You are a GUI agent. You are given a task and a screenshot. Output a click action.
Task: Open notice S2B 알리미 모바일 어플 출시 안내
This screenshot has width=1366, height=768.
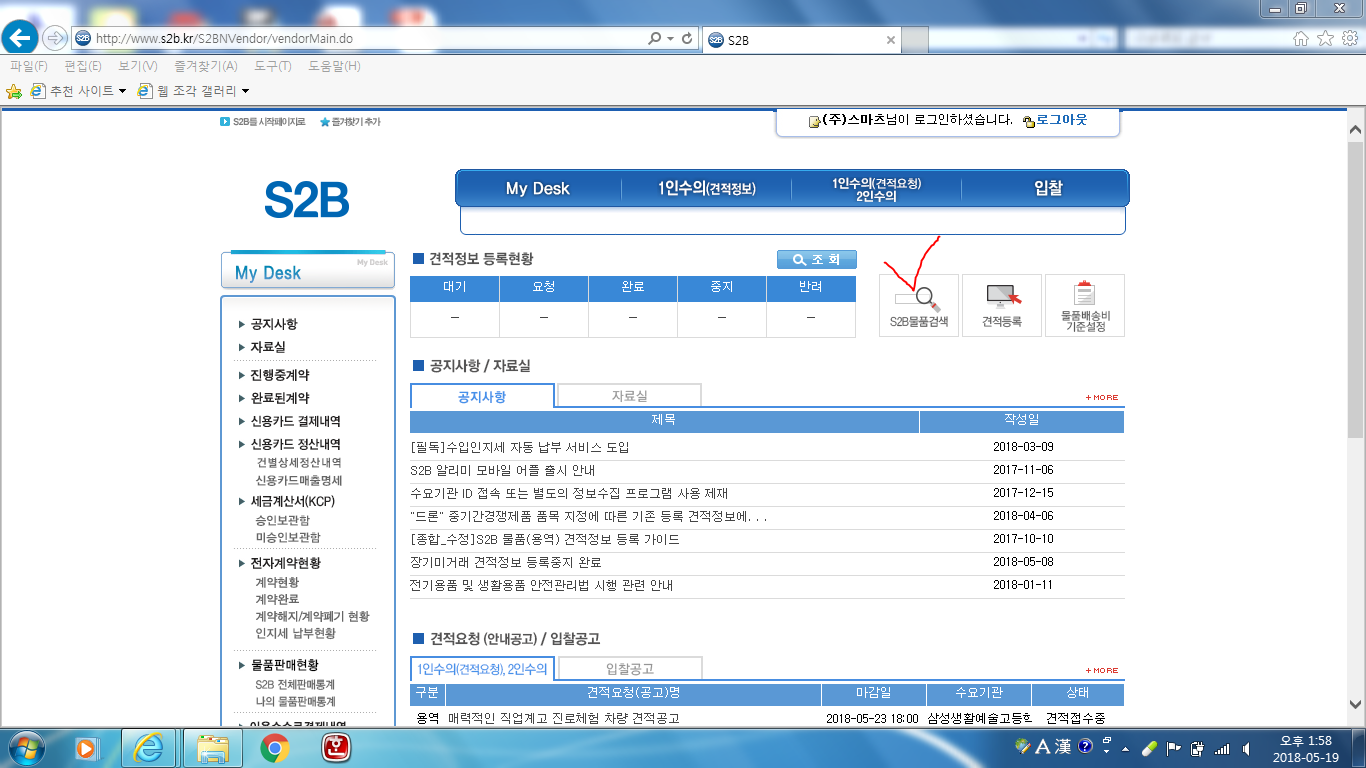click(x=503, y=470)
